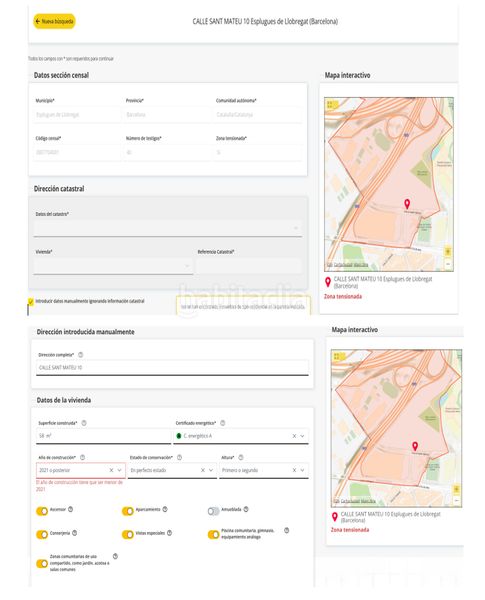Enable the Amueblada switch
Viewport: 485px width, 600px height.
[213, 511]
